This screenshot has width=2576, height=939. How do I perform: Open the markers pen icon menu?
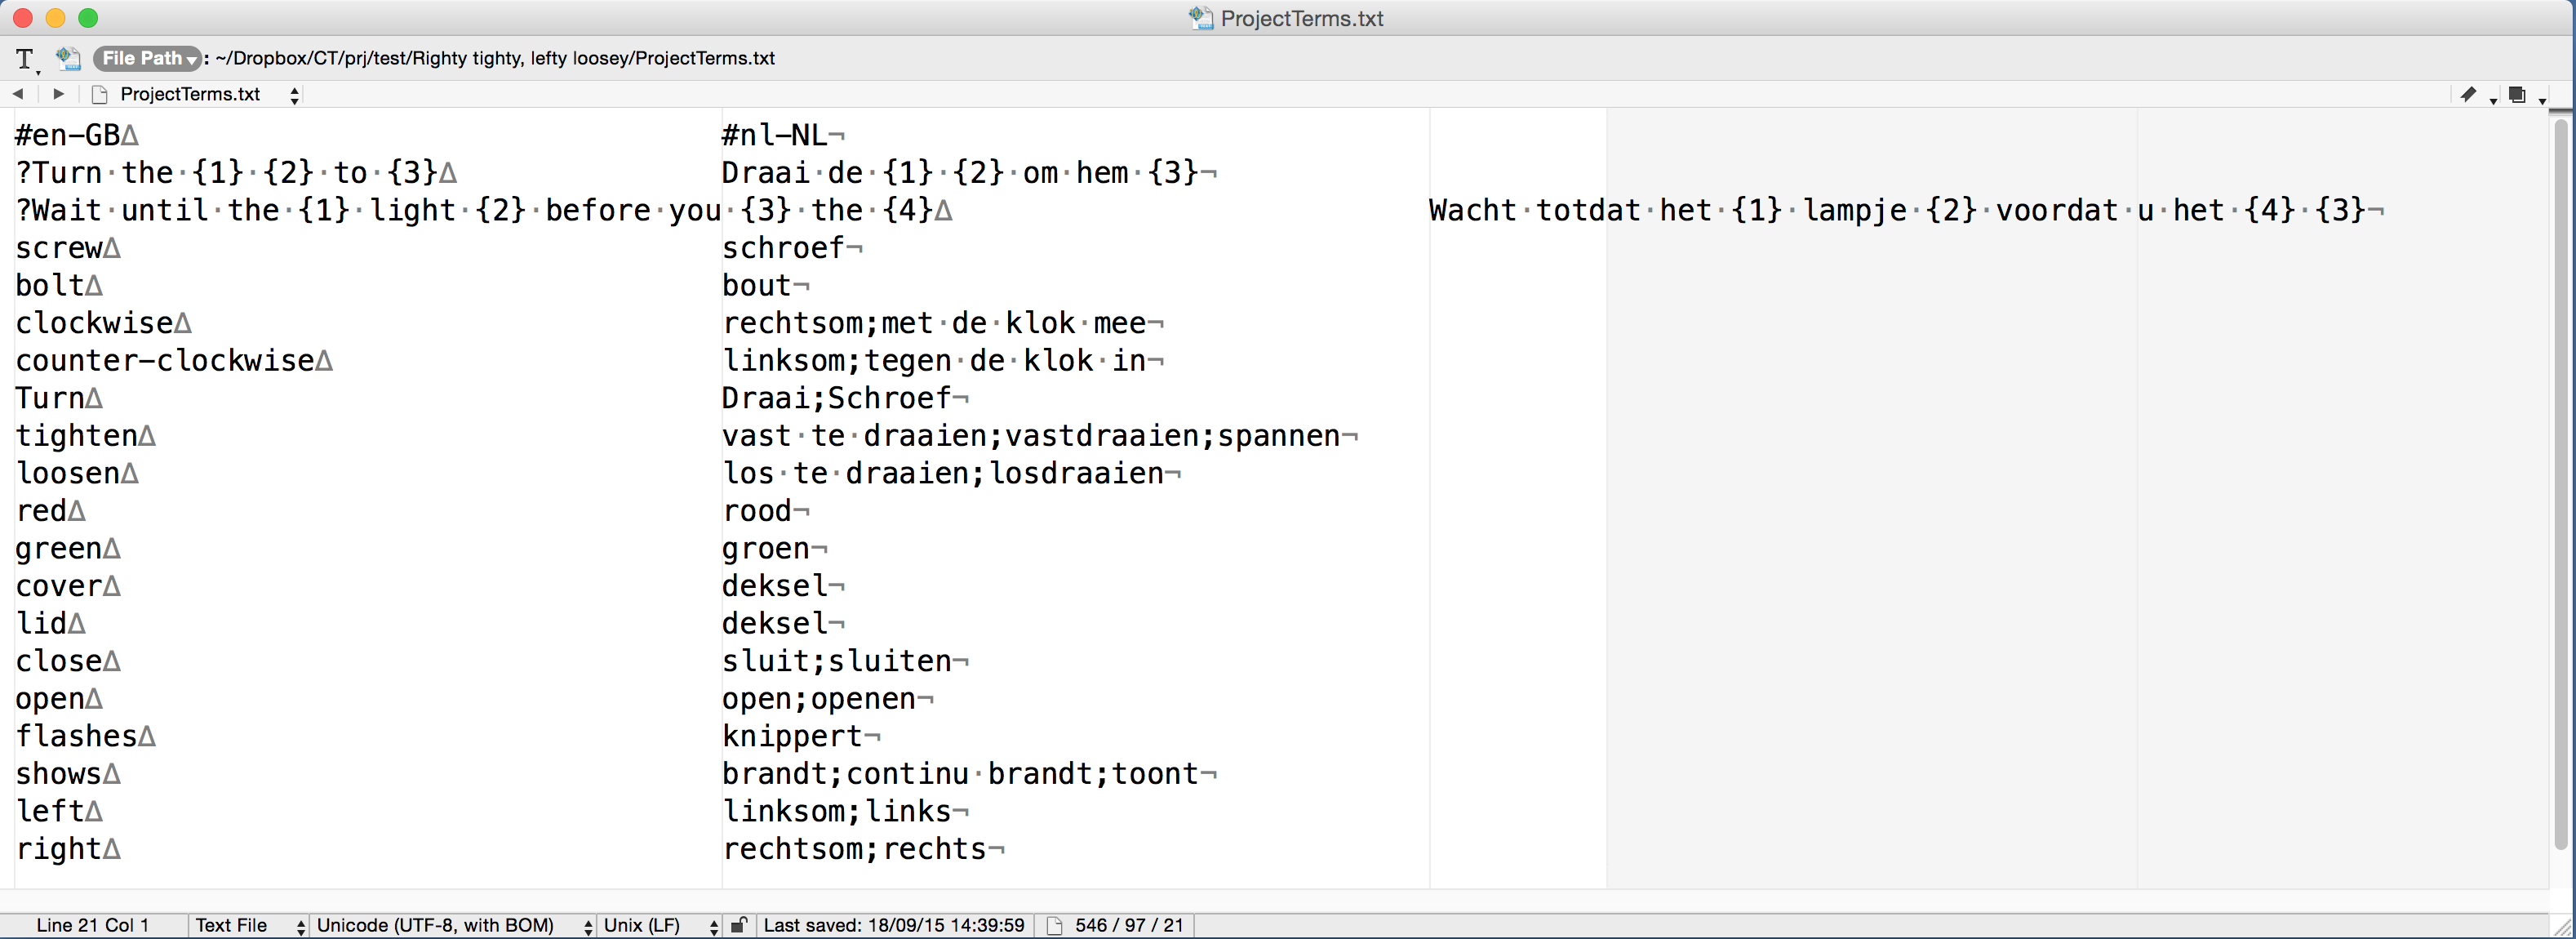click(2469, 95)
